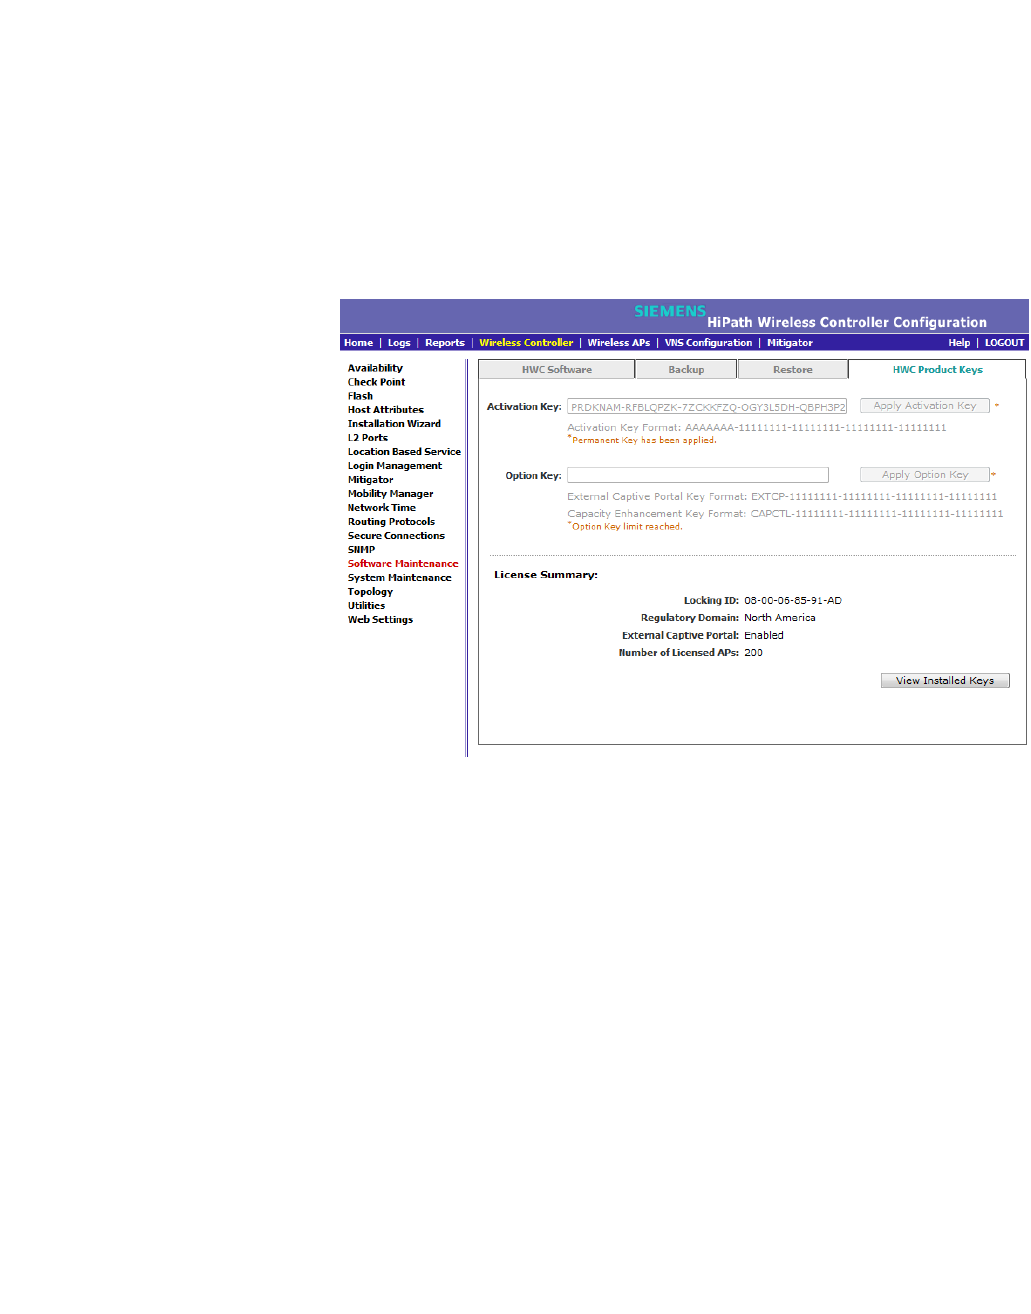Screen dimensions: 1031x1314
Task: Open Wireless APs in the top navigation
Action: [619, 343]
